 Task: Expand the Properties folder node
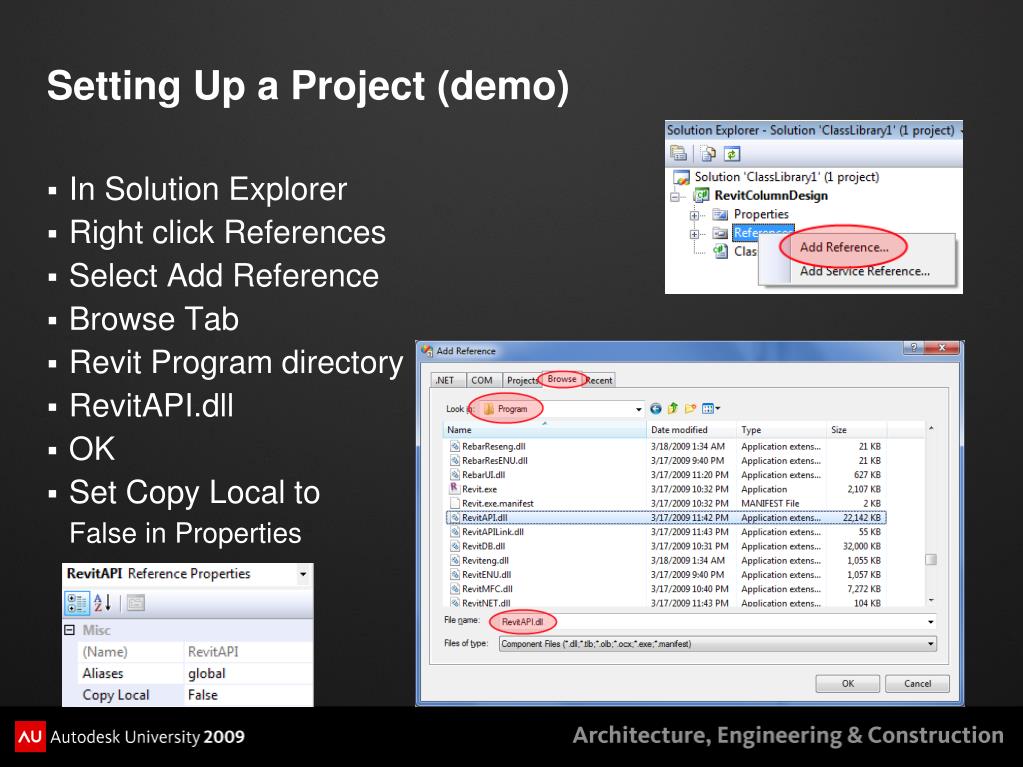click(x=695, y=215)
